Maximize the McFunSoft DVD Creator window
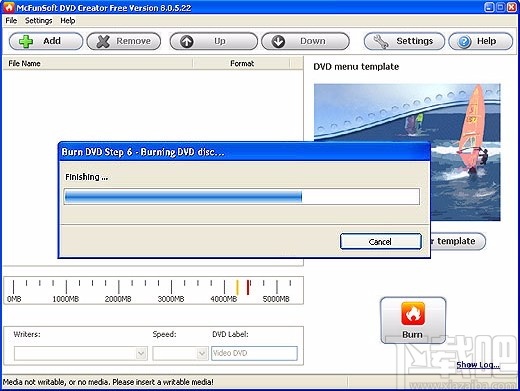Image resolution: width=520 pixels, height=391 pixels. click(500, 7)
